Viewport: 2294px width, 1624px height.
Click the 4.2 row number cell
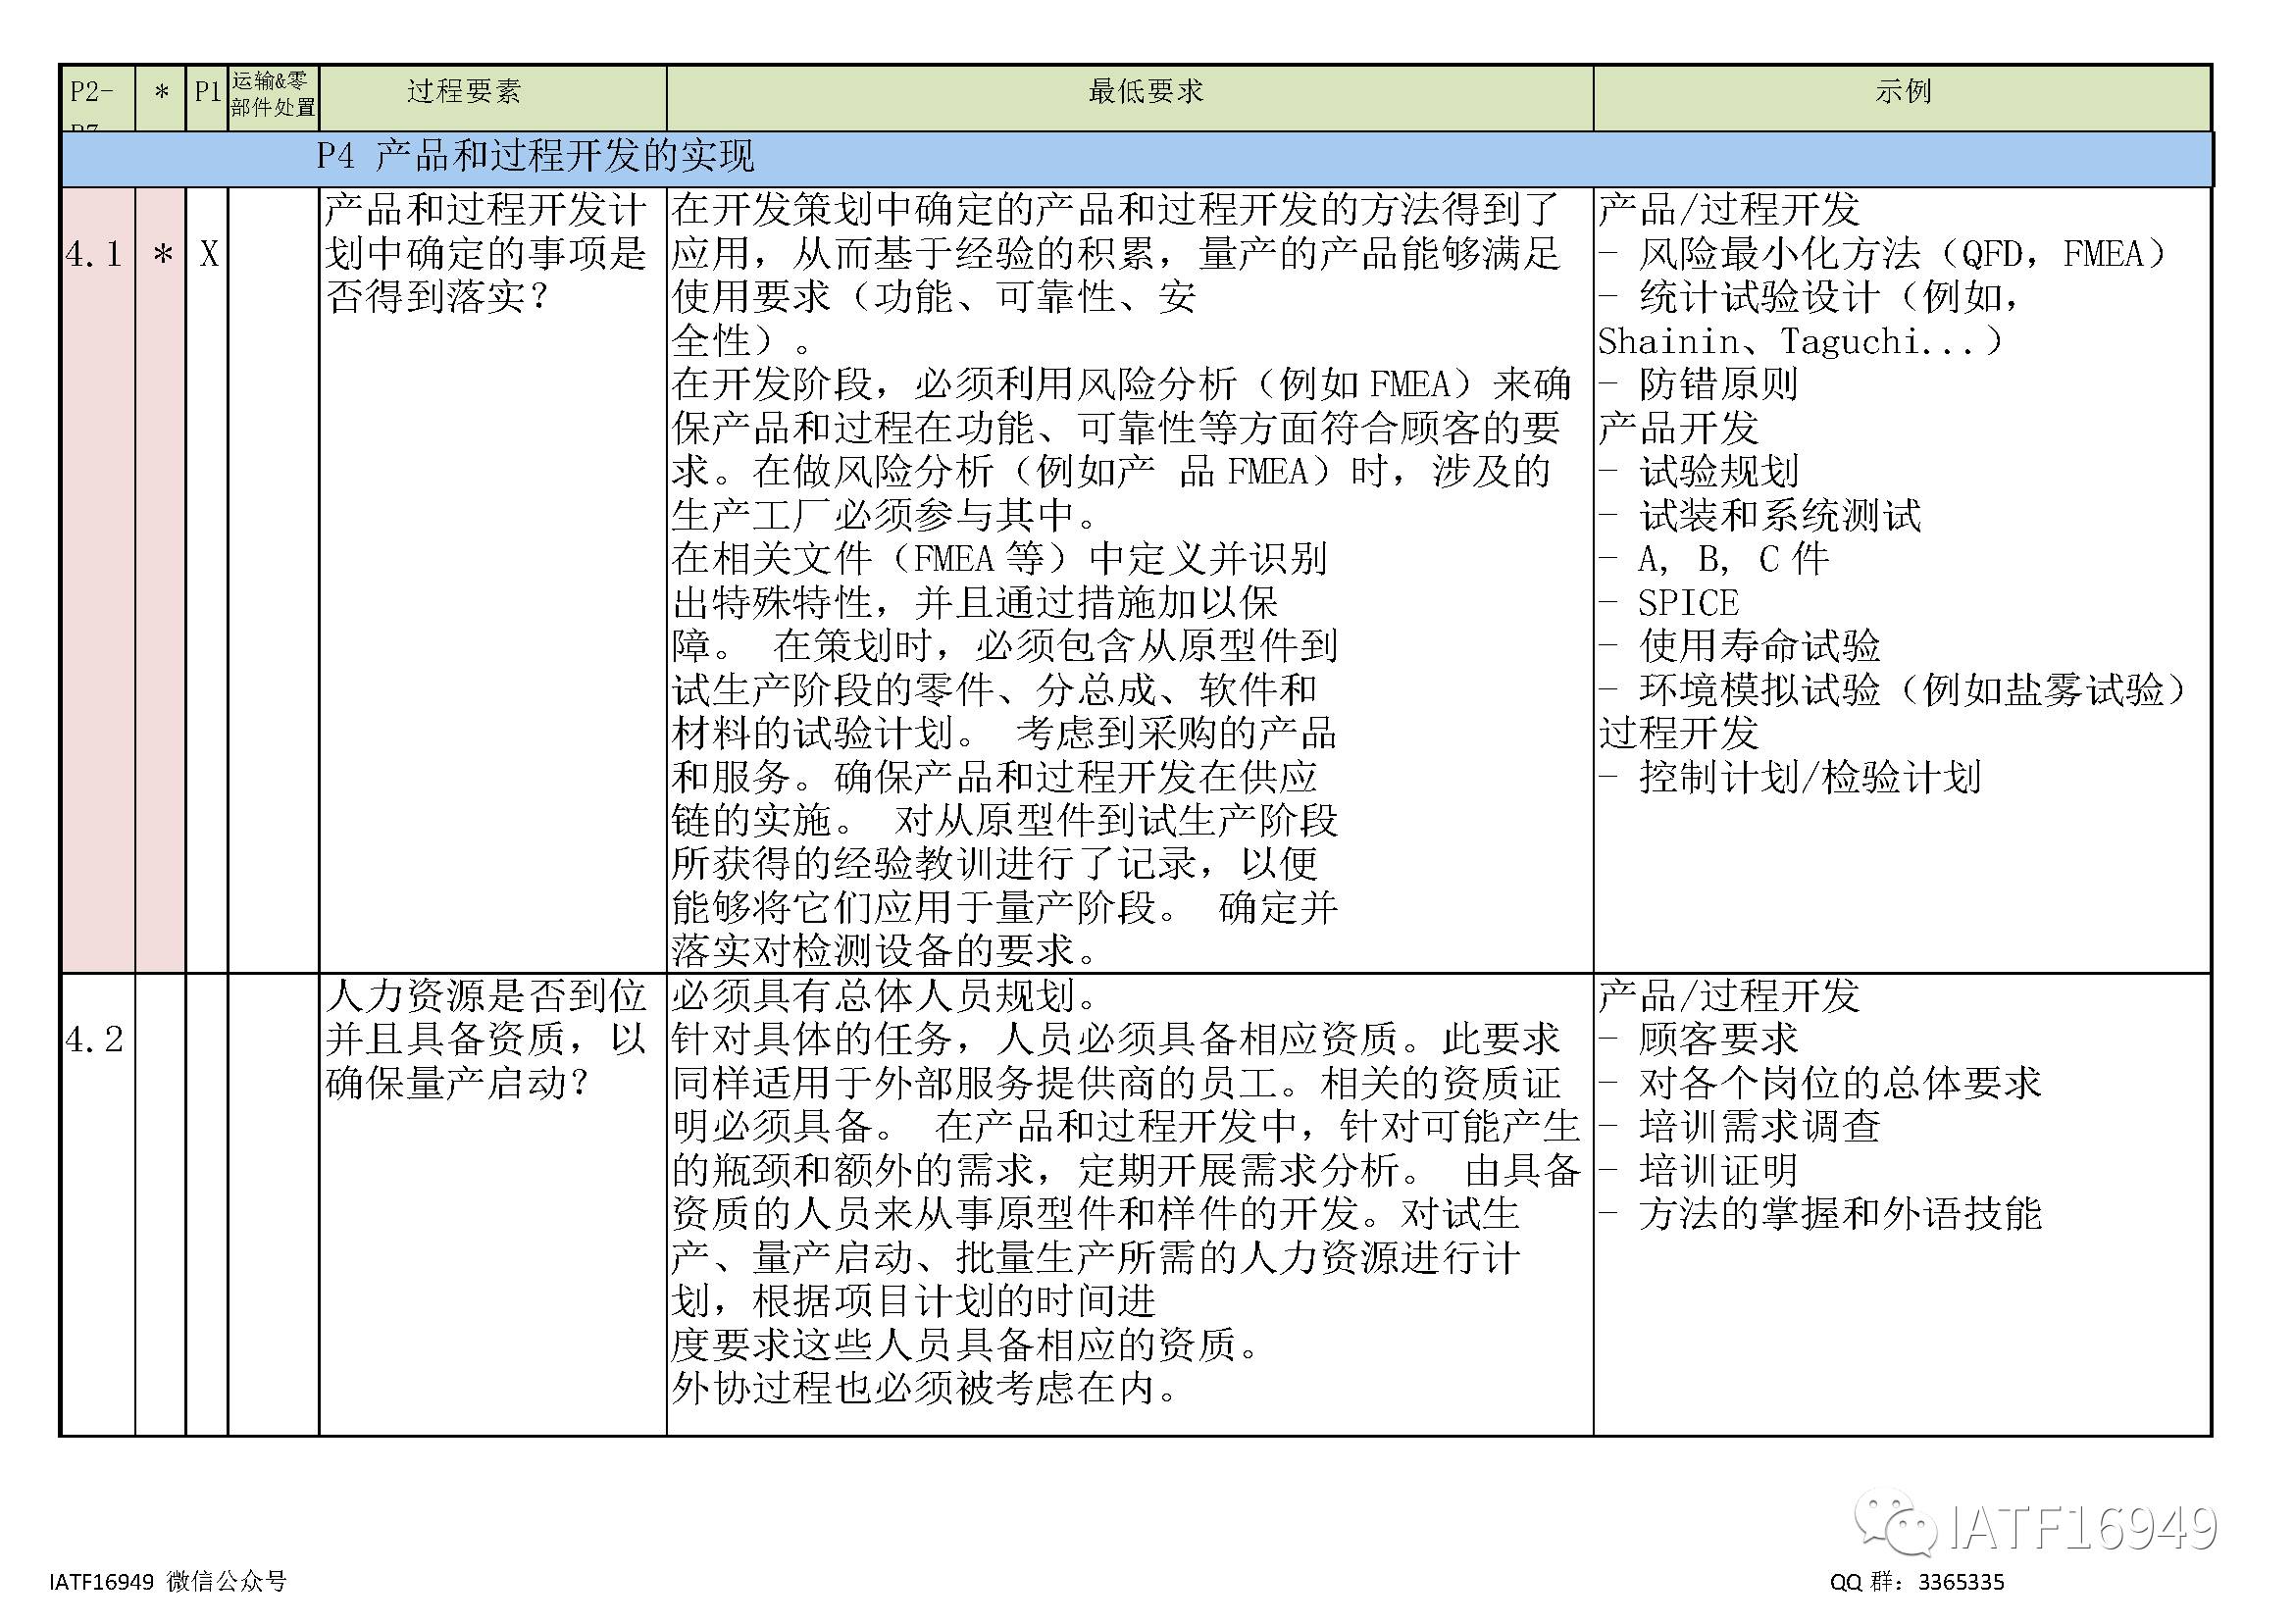pyautogui.click(x=95, y=1040)
